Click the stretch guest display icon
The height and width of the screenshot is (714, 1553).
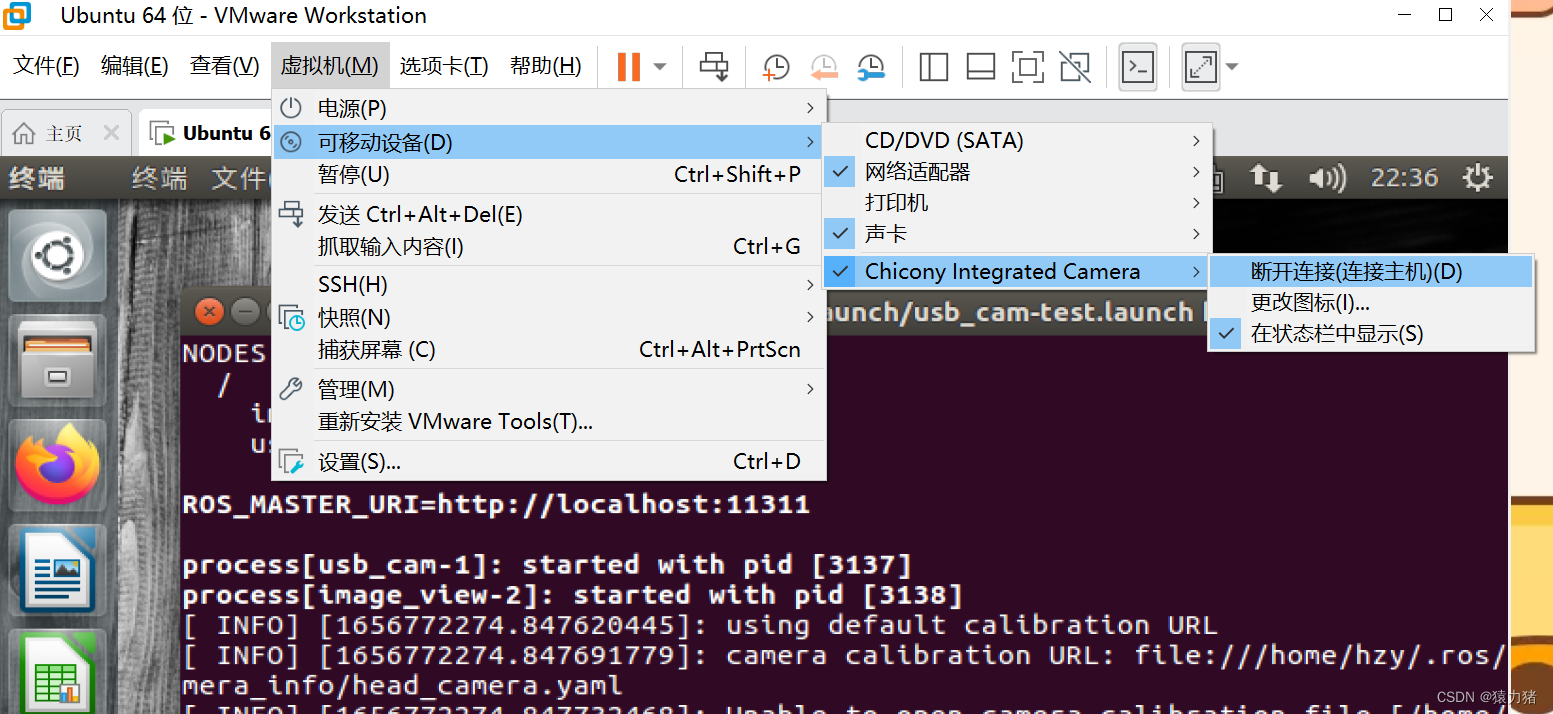tap(1200, 67)
